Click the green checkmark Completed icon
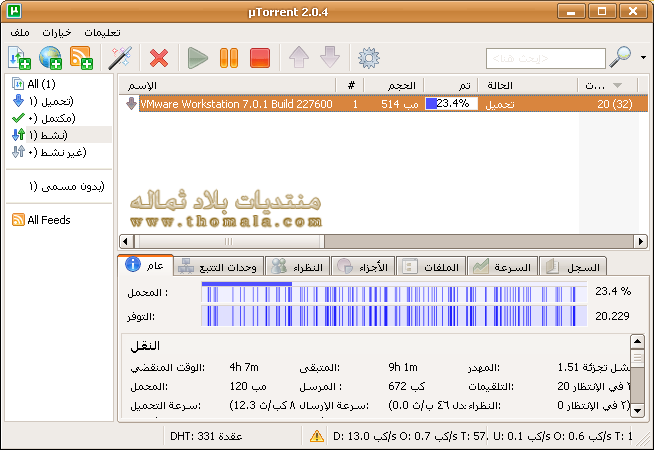 pos(18,118)
